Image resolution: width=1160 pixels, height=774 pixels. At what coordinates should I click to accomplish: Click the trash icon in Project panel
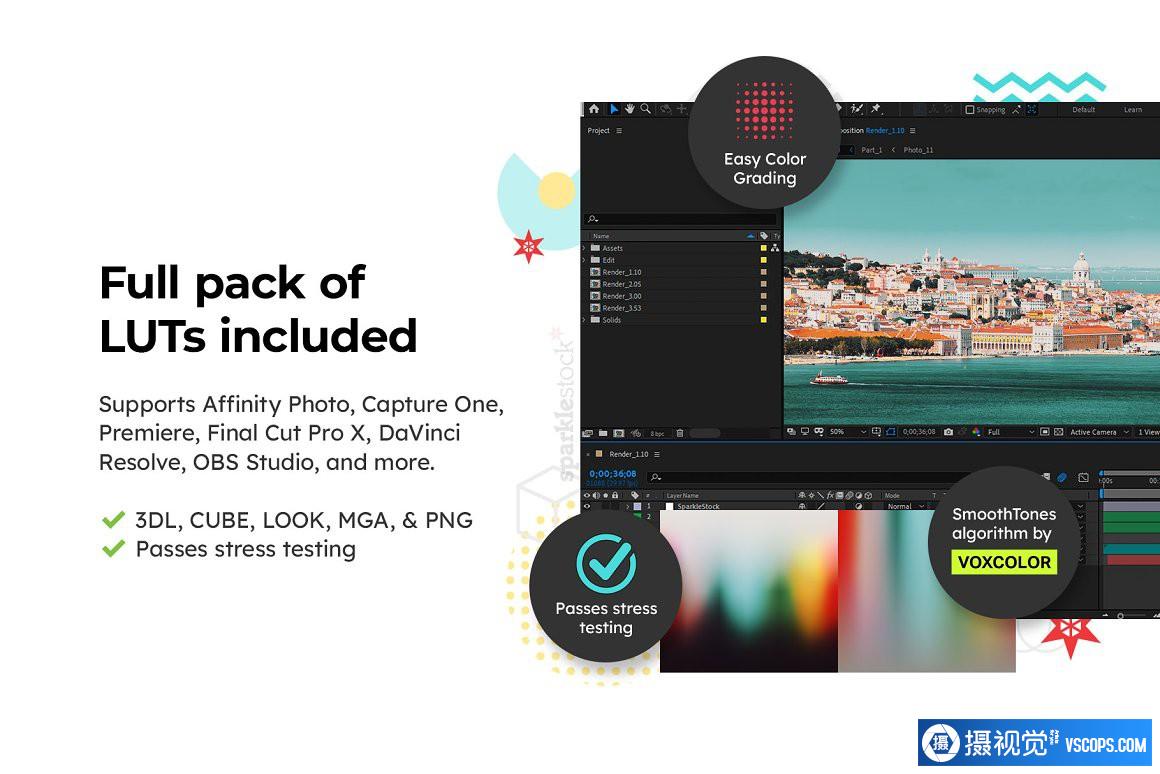click(x=680, y=433)
